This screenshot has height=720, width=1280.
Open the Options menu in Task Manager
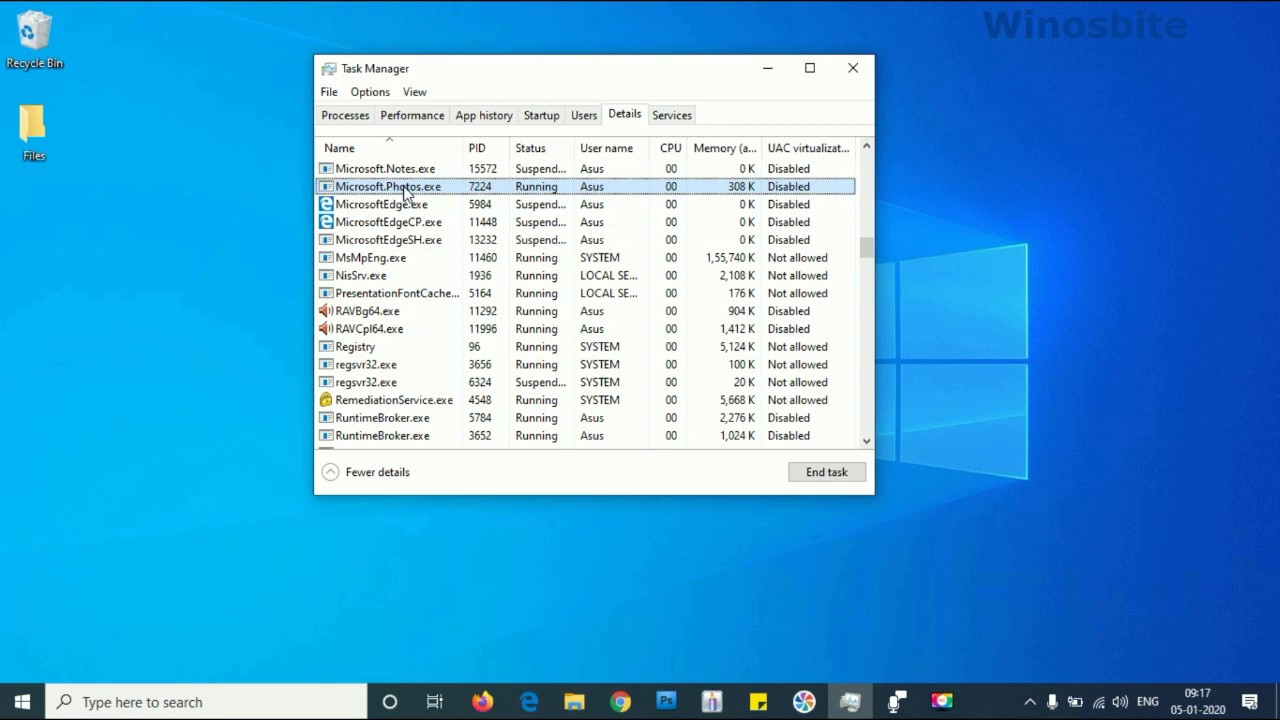[x=370, y=92]
